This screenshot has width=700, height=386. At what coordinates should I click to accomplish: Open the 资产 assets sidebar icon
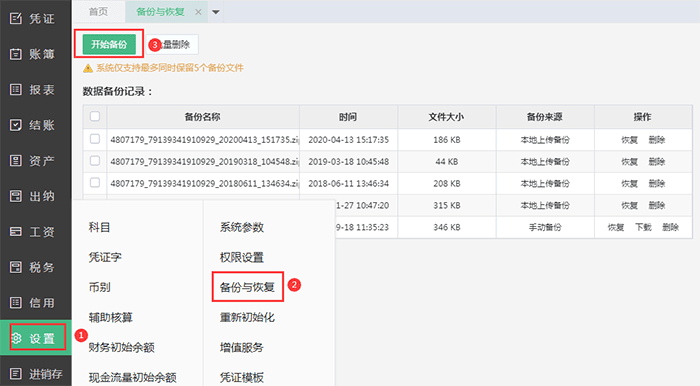pos(16,160)
